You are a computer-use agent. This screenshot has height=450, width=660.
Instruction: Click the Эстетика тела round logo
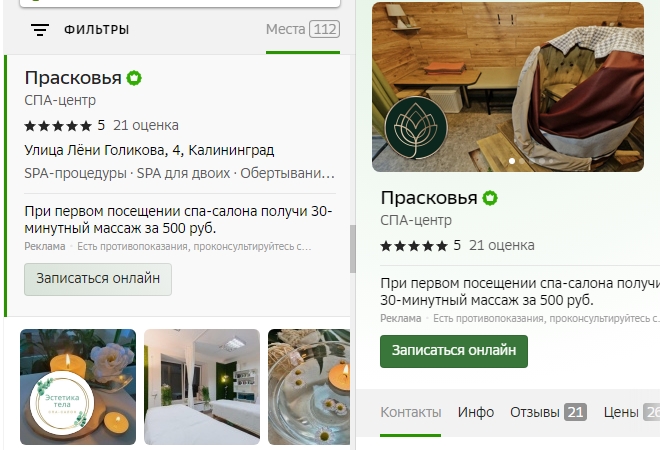click(62, 403)
